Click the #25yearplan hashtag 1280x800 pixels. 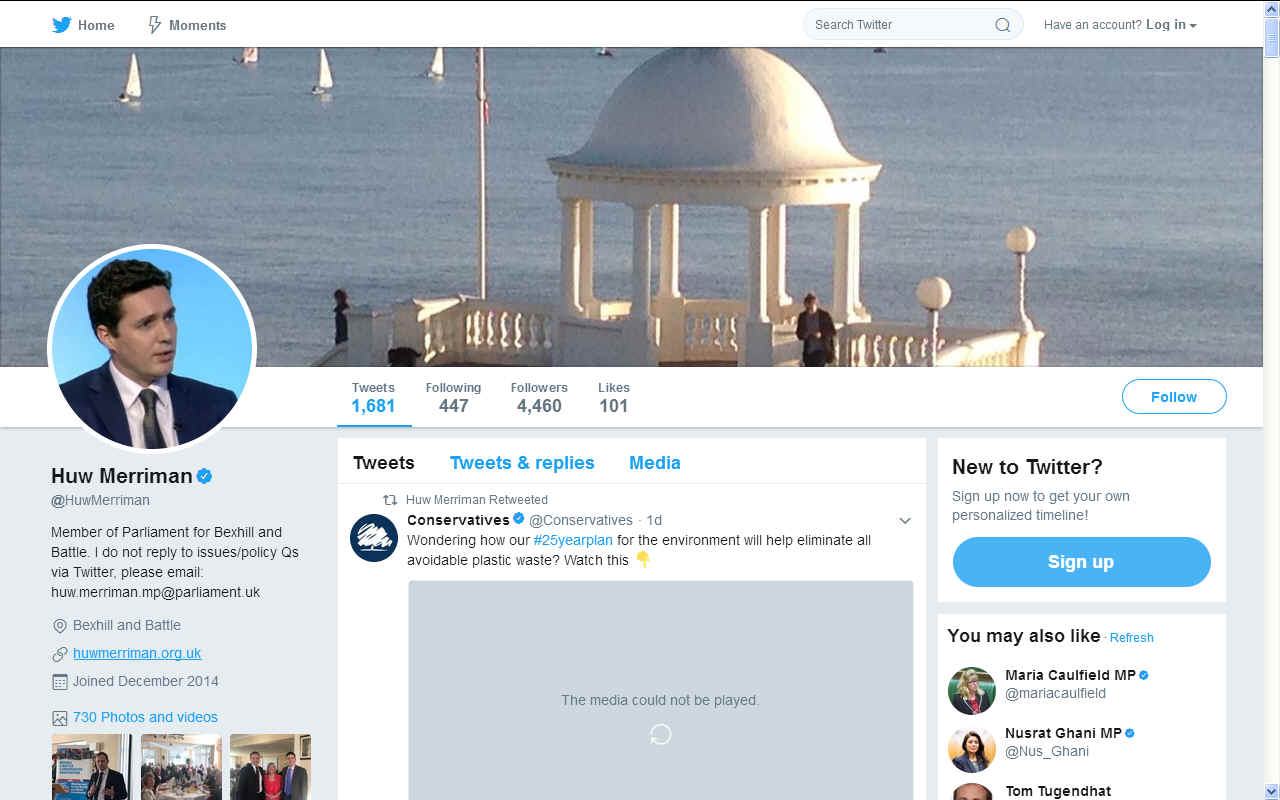[x=573, y=540]
